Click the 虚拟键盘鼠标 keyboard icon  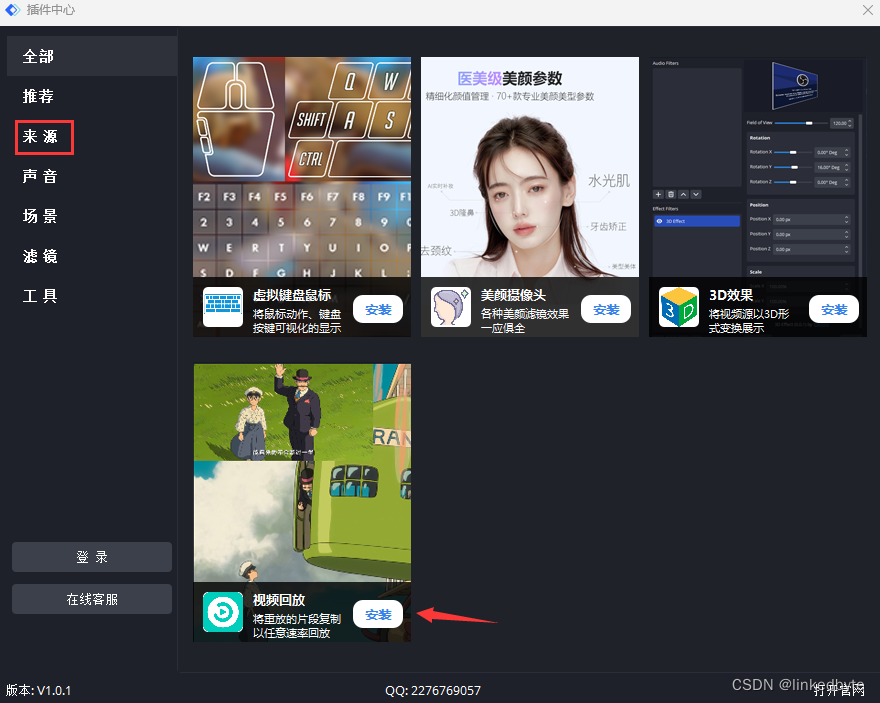223,307
